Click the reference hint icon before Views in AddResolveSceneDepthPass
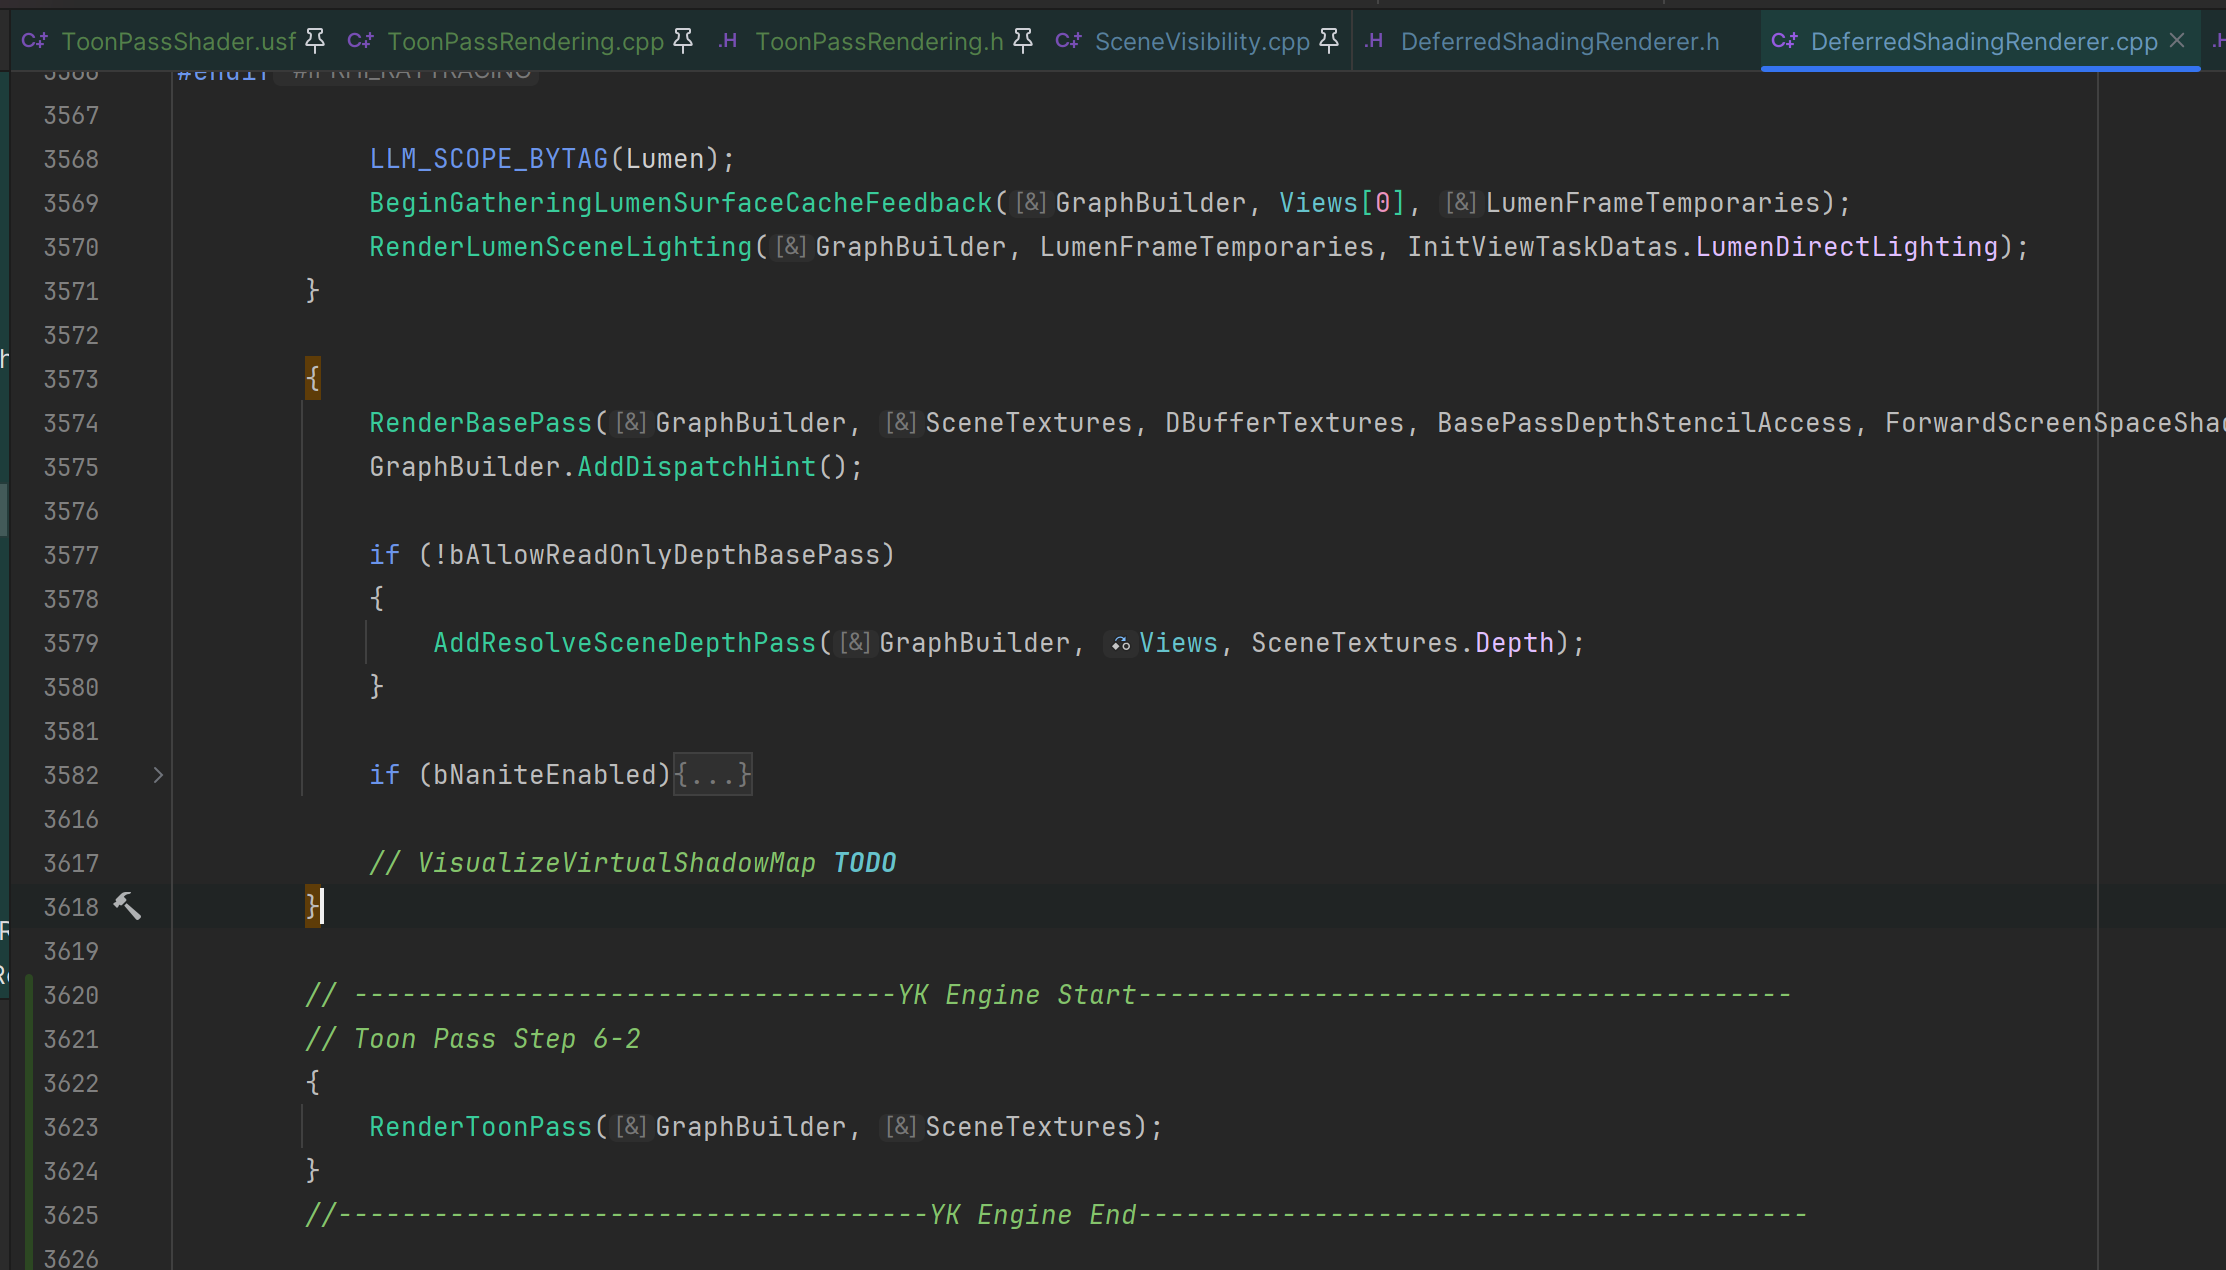2226x1270 pixels. pos(1120,644)
